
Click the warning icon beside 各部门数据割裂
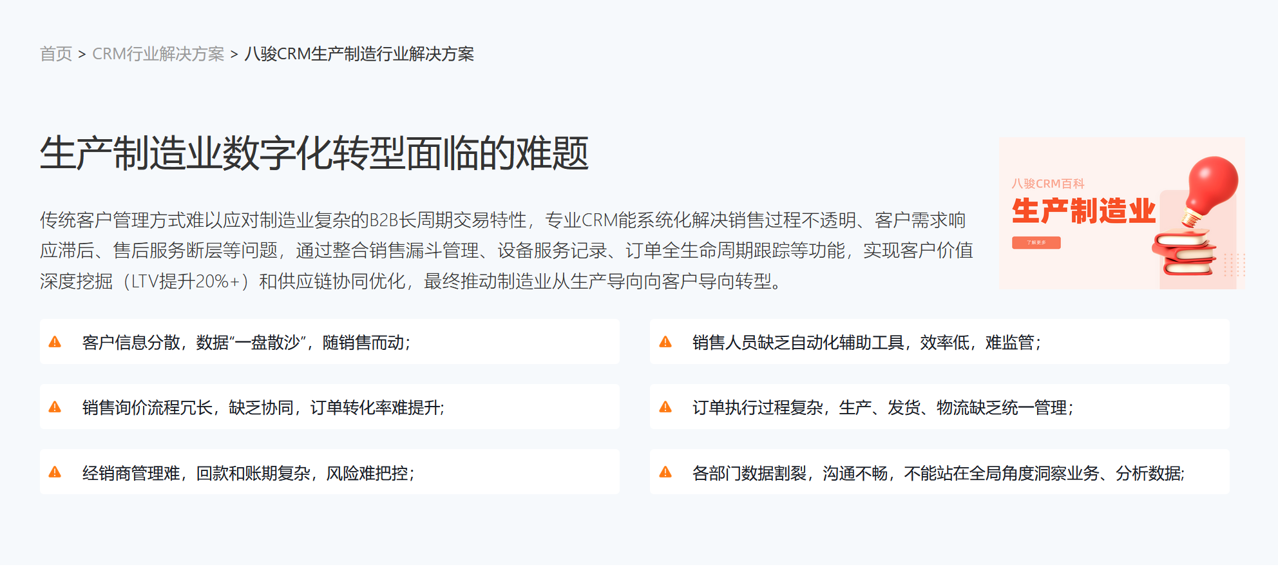[665, 472]
